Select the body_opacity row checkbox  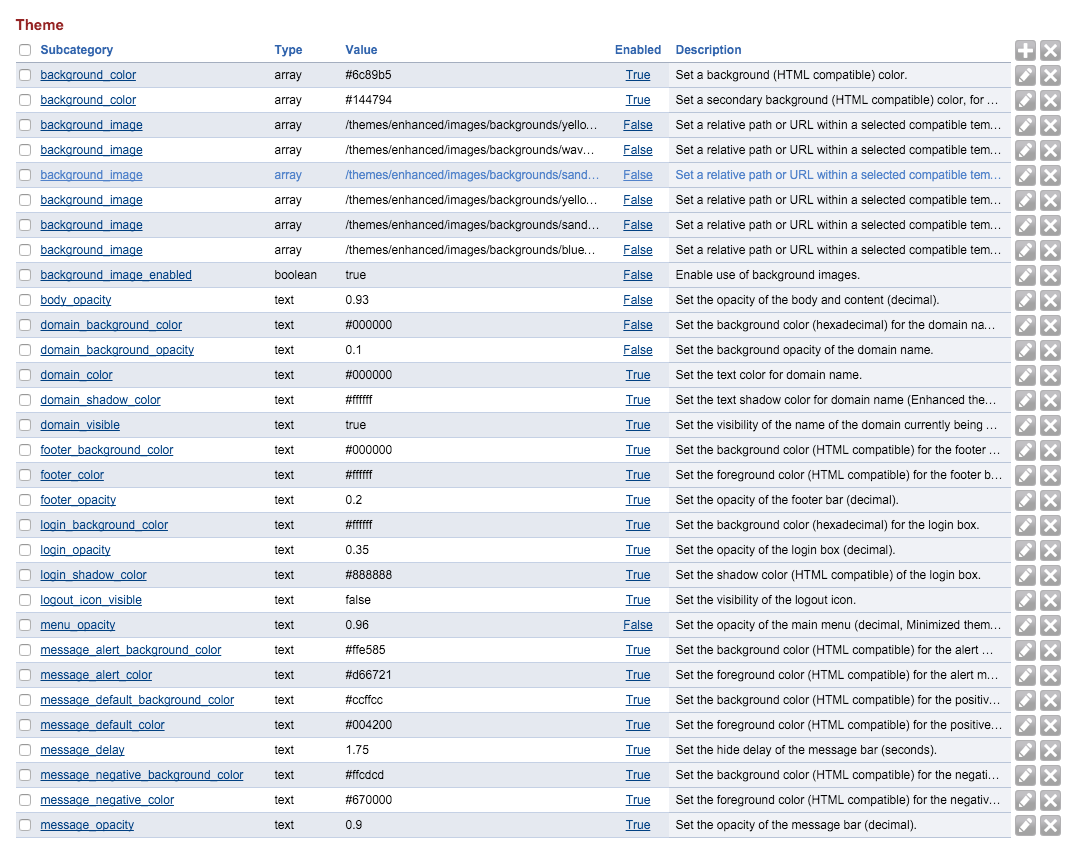pos(25,299)
